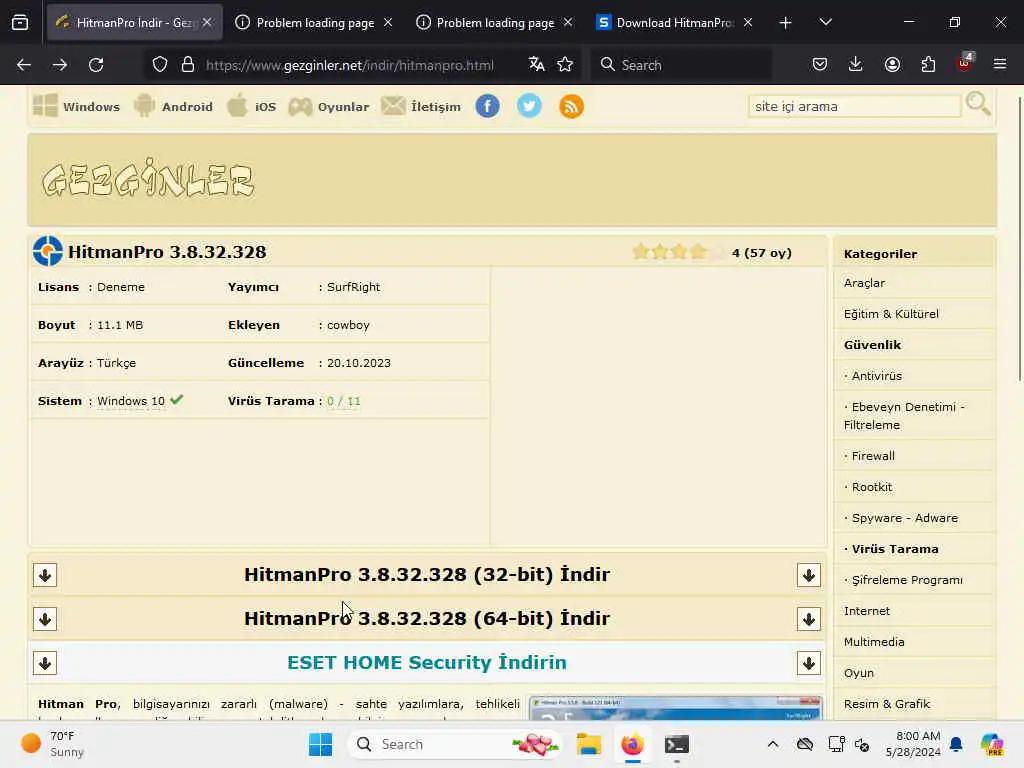Translate this page icon
Viewport: 1024px width, 768px height.
[x=537, y=64]
